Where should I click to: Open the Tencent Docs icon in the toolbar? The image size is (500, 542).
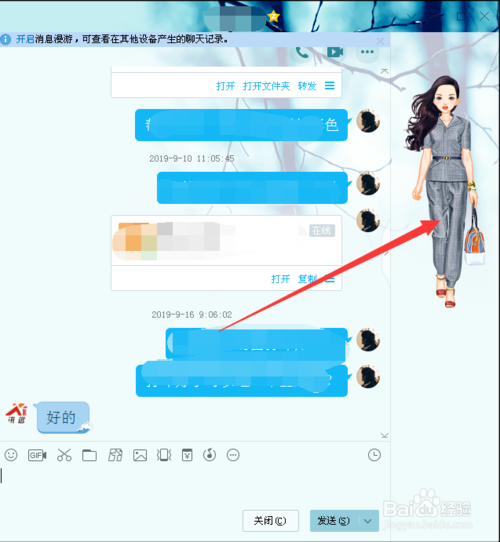coord(115,455)
